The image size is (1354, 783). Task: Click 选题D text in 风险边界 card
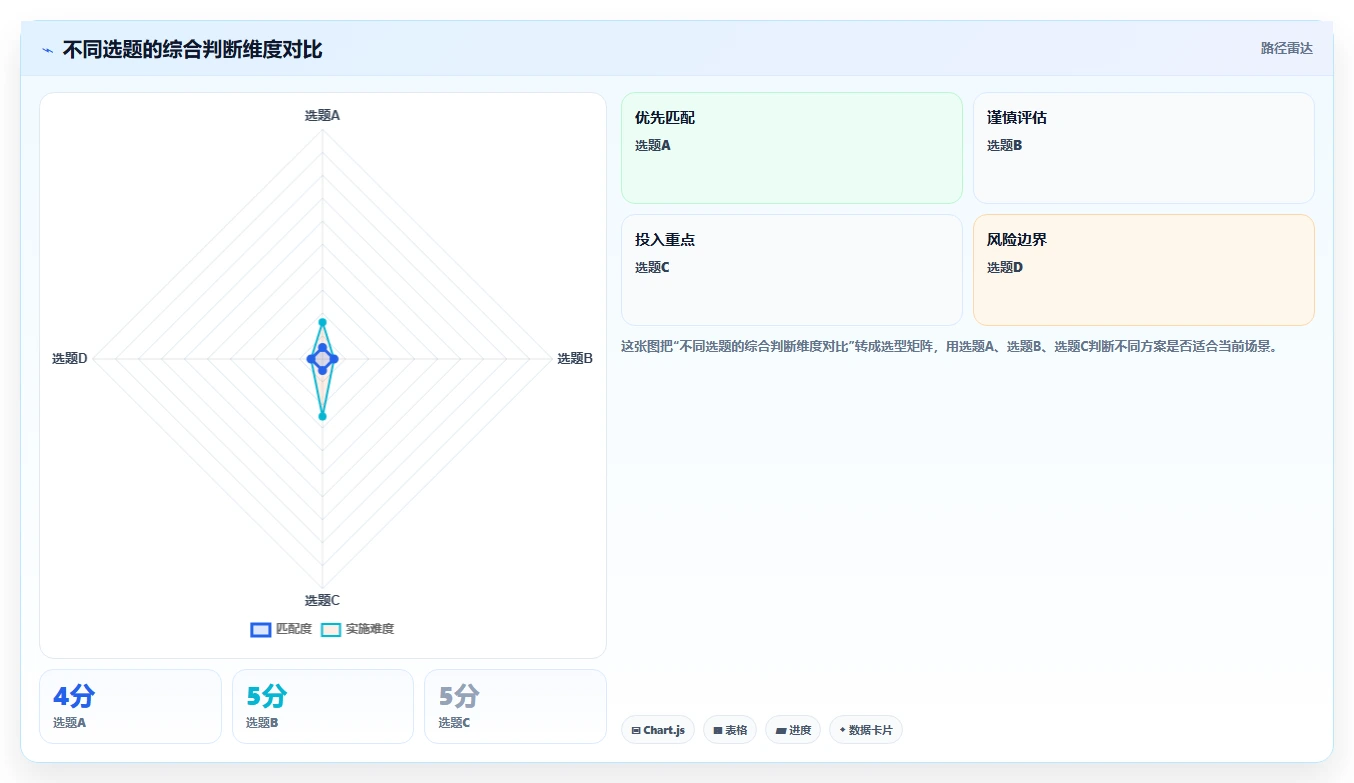pyautogui.click(x=1005, y=267)
